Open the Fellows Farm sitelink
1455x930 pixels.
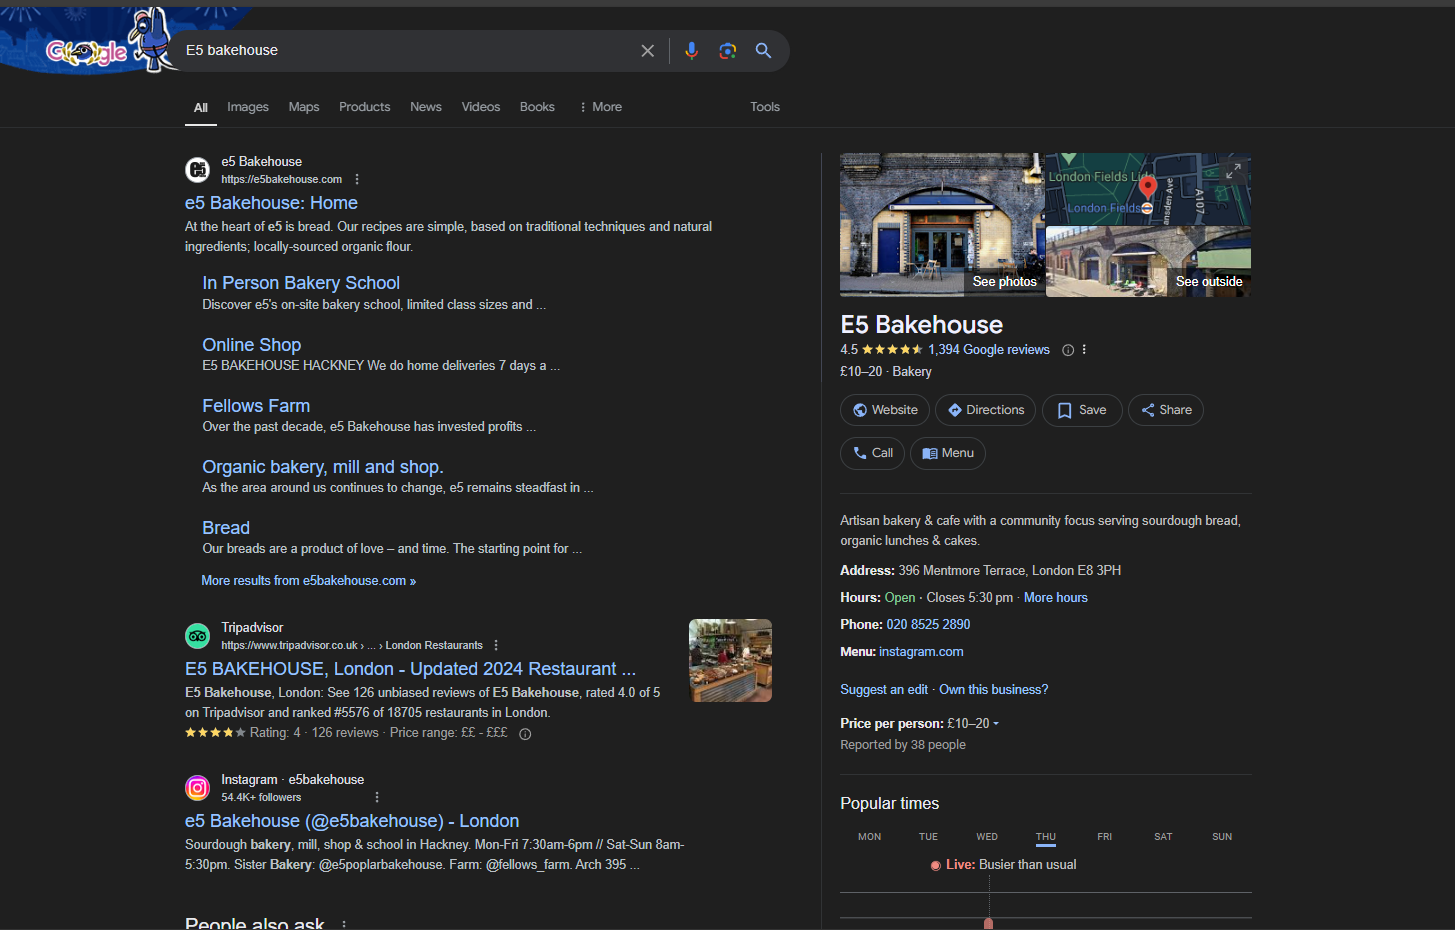(x=256, y=406)
